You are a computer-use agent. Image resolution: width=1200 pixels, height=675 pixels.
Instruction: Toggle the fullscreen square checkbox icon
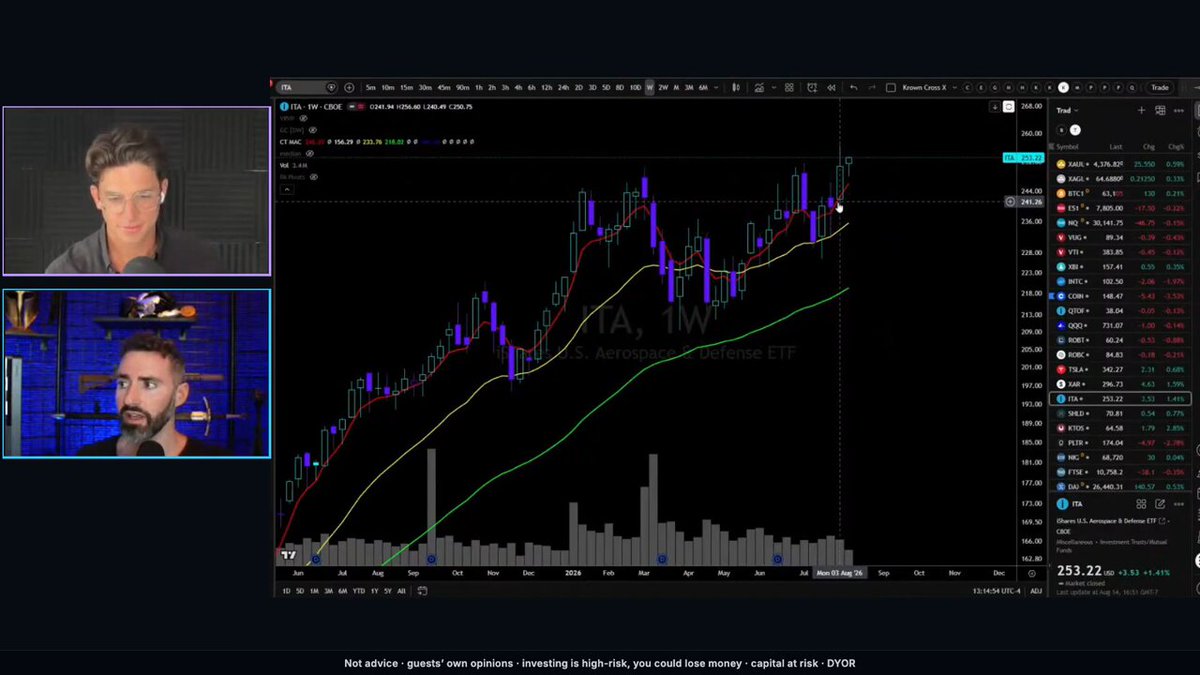pos(890,87)
